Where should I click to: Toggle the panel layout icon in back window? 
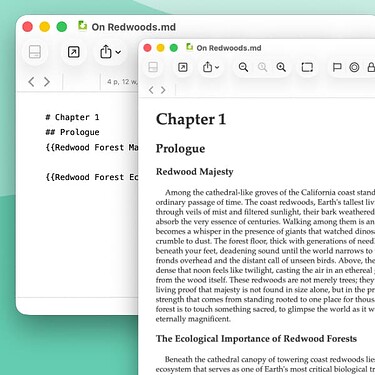click(35, 52)
